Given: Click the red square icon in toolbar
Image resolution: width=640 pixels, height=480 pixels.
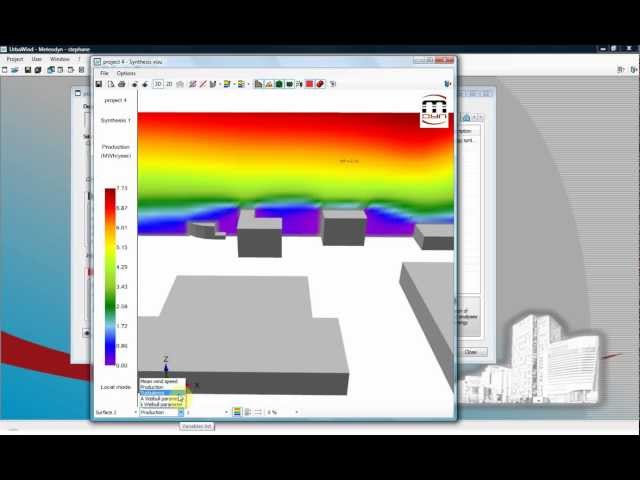Looking at the screenshot, I should click(x=309, y=84).
